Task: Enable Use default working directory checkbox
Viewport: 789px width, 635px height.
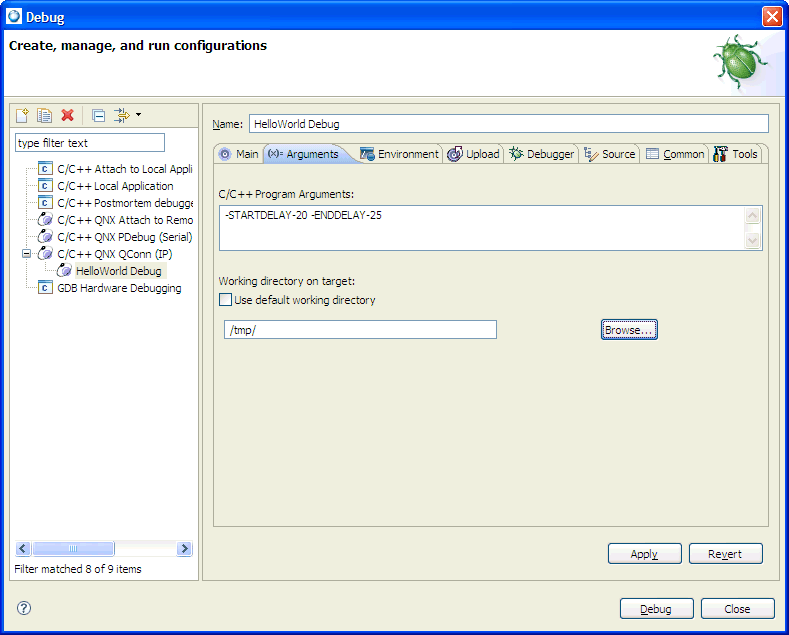Action: click(225, 300)
